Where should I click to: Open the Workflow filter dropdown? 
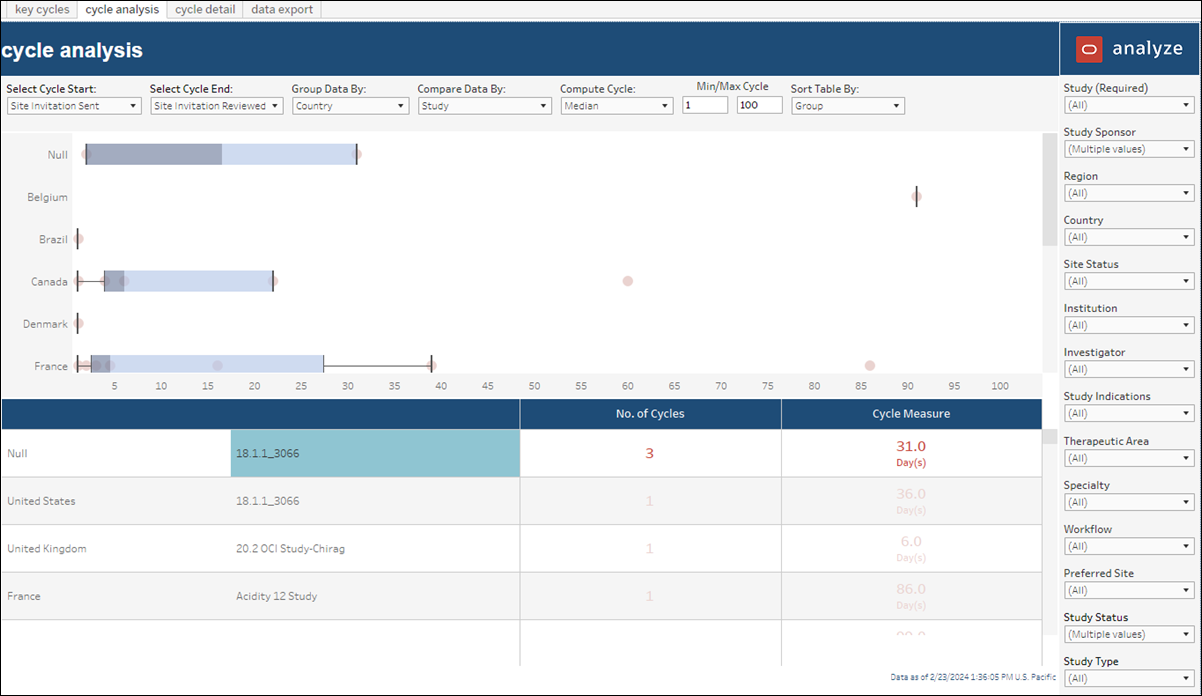coord(1129,546)
